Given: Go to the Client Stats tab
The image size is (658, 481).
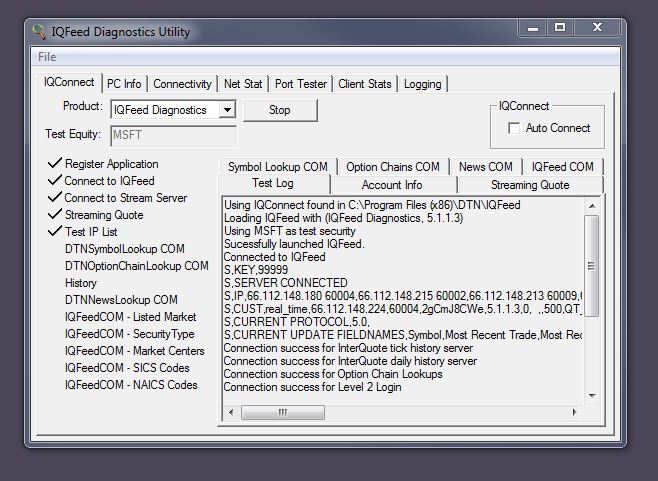Looking at the screenshot, I should coord(365,84).
